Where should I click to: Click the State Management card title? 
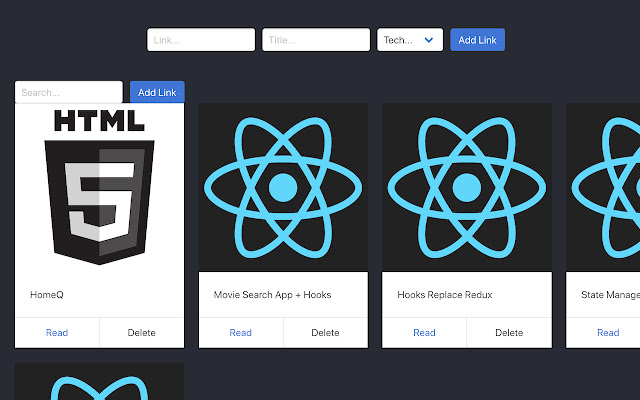[x=610, y=295]
